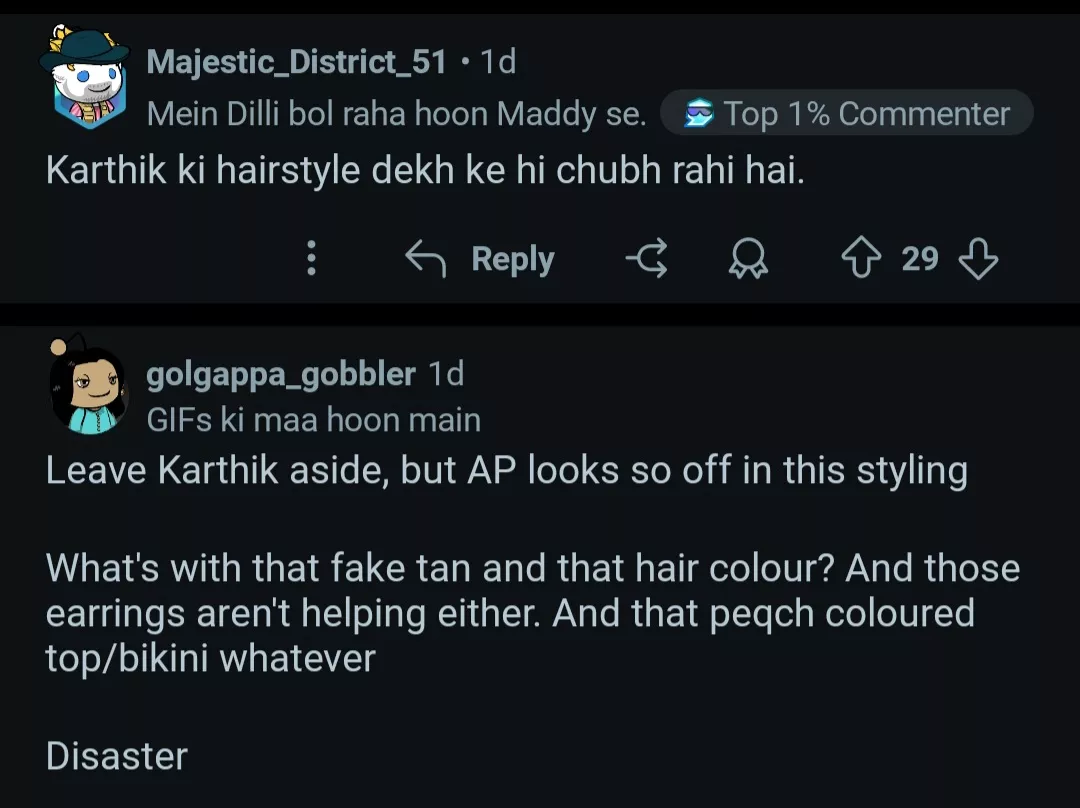
Task: Tap the Reply text button
Action: coord(512,259)
